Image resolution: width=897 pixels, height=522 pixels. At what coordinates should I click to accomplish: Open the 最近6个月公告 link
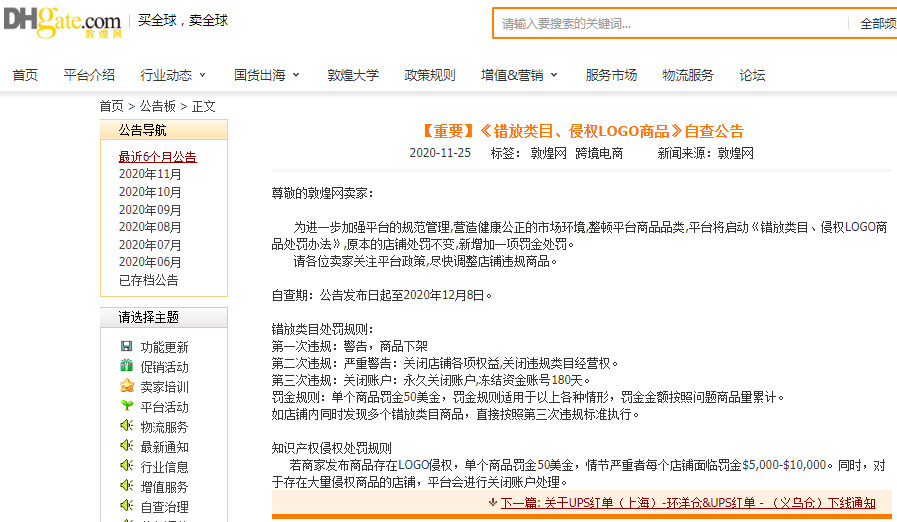(157, 156)
